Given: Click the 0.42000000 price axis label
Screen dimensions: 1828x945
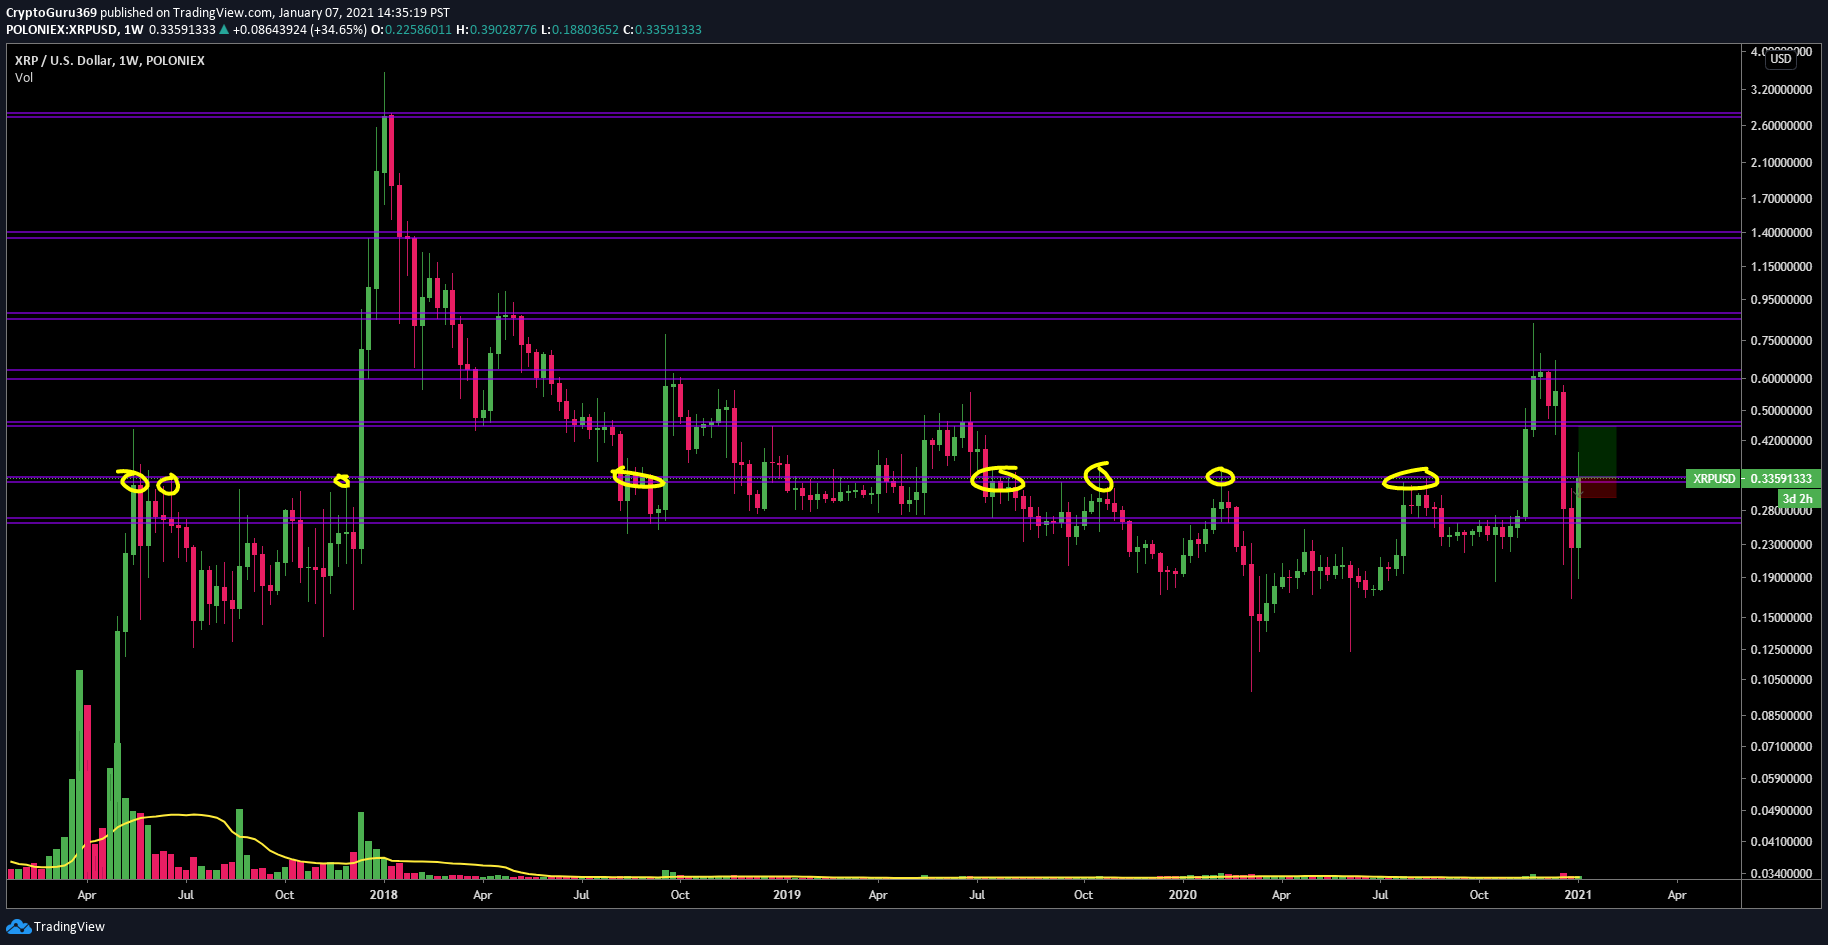Looking at the screenshot, I should (x=1781, y=441).
